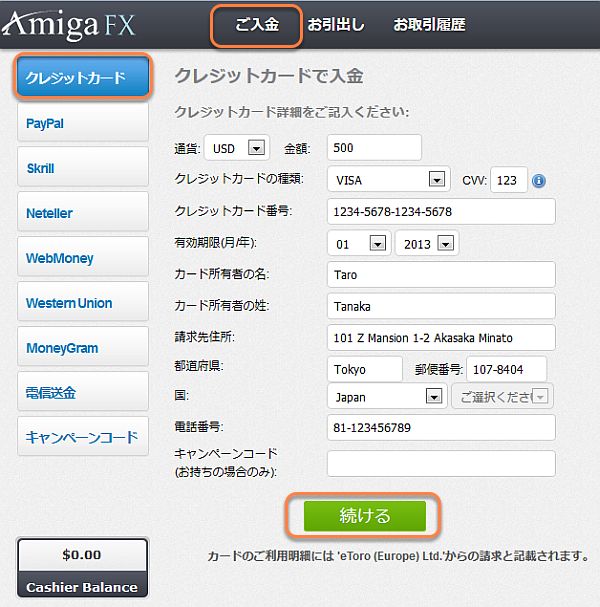Image resolution: width=600 pixels, height=607 pixels.
Task: Switch to the ご入金 deposit tab
Action: click(x=256, y=24)
